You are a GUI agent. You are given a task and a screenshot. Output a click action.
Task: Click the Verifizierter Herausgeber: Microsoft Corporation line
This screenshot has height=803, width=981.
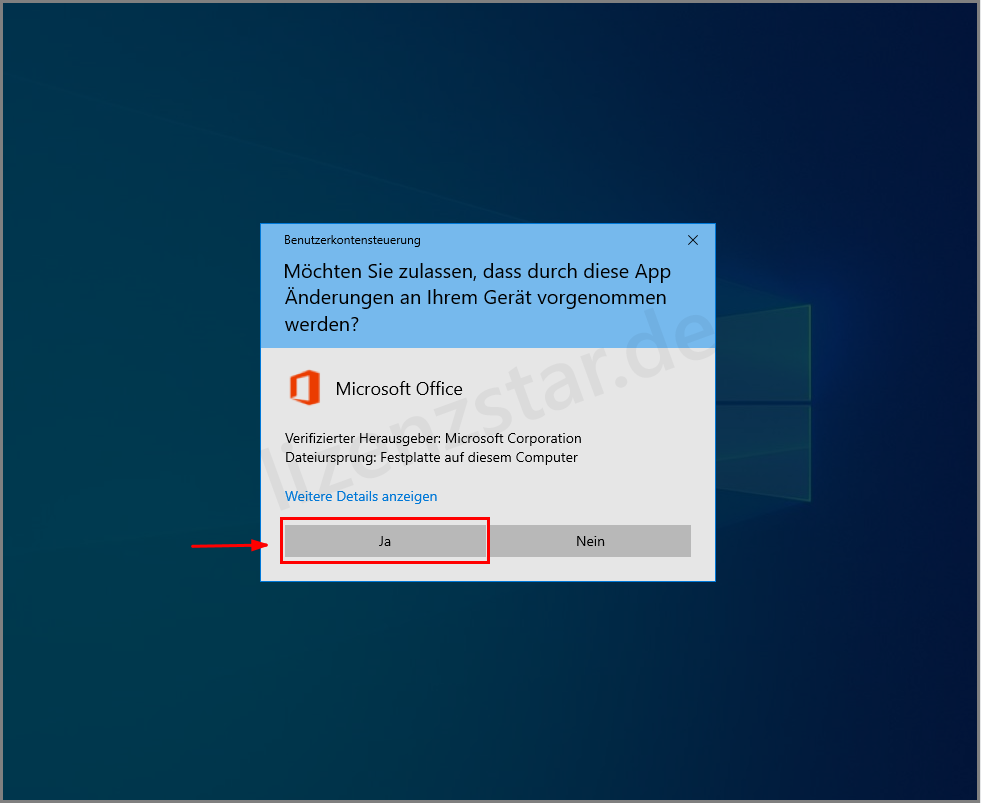(433, 438)
